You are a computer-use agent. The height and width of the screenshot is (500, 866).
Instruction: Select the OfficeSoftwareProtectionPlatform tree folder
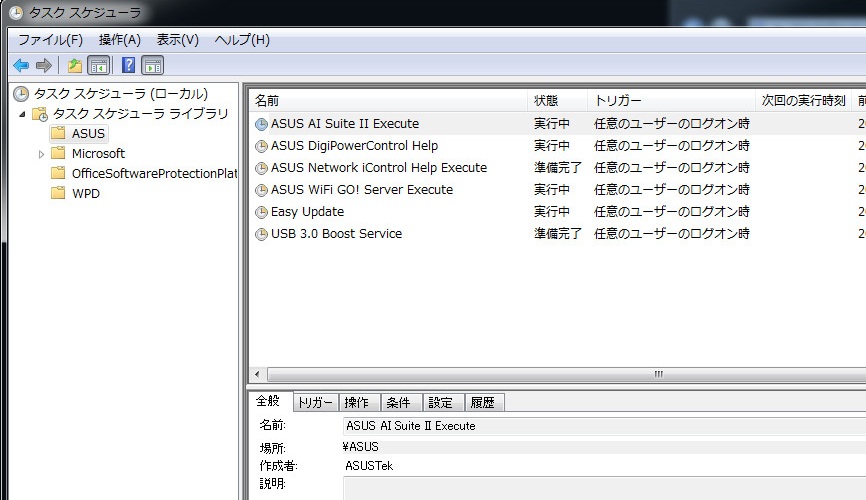(154, 173)
